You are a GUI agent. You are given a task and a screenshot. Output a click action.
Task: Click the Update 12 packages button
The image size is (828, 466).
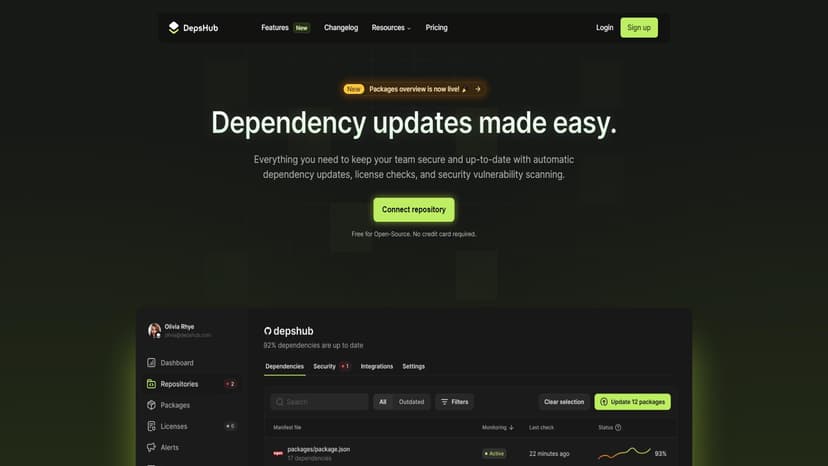(633, 402)
